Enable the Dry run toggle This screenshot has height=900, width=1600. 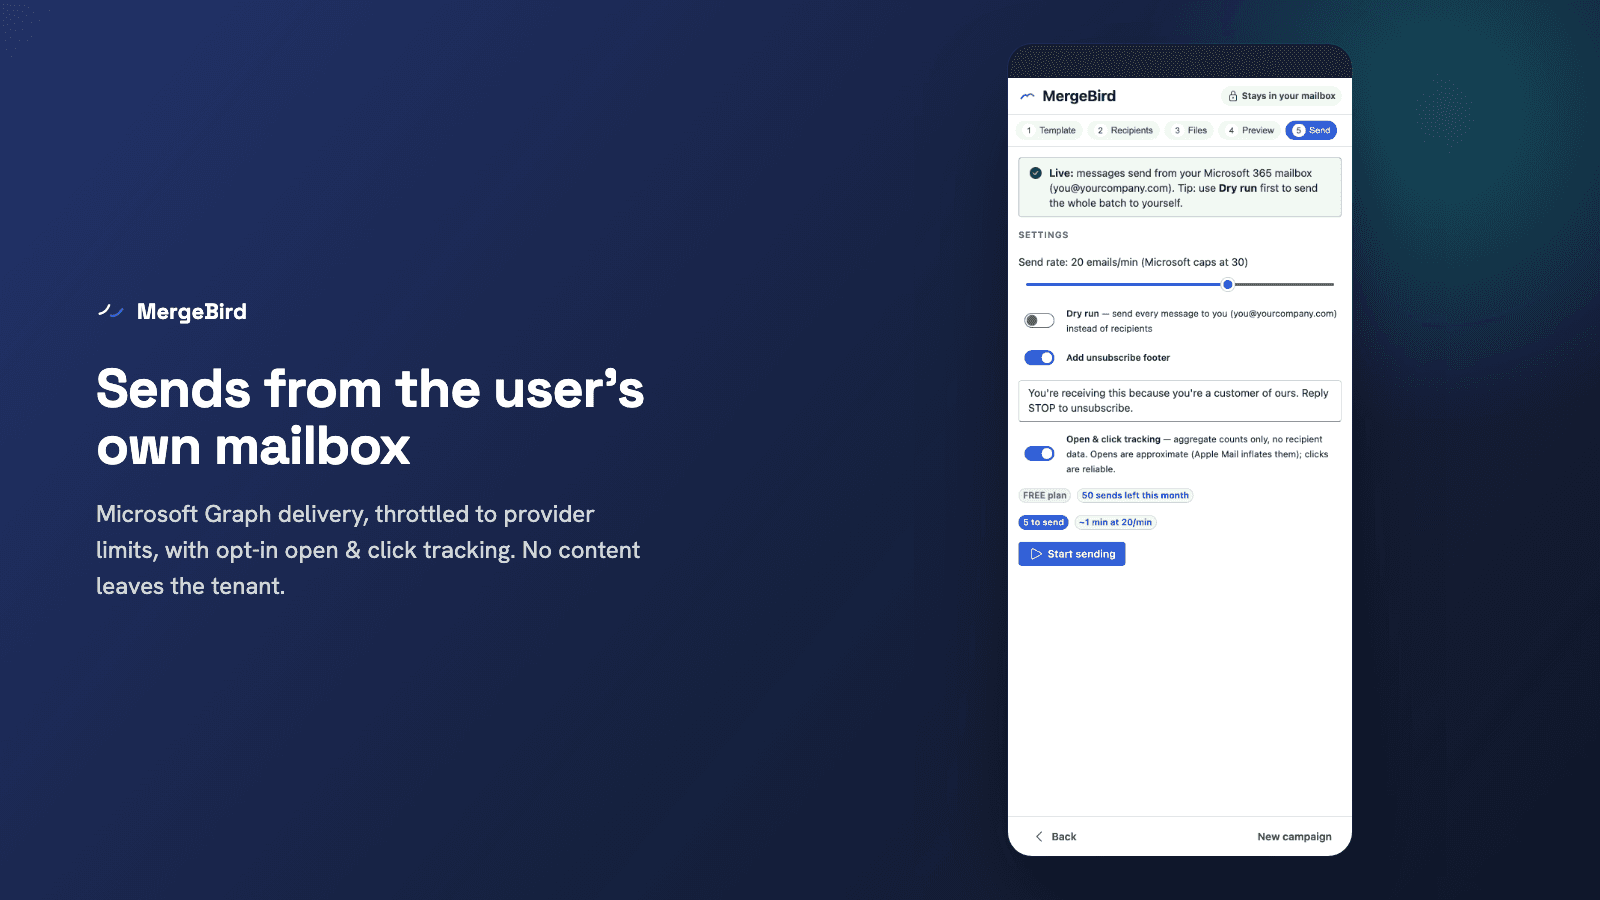[x=1039, y=320]
